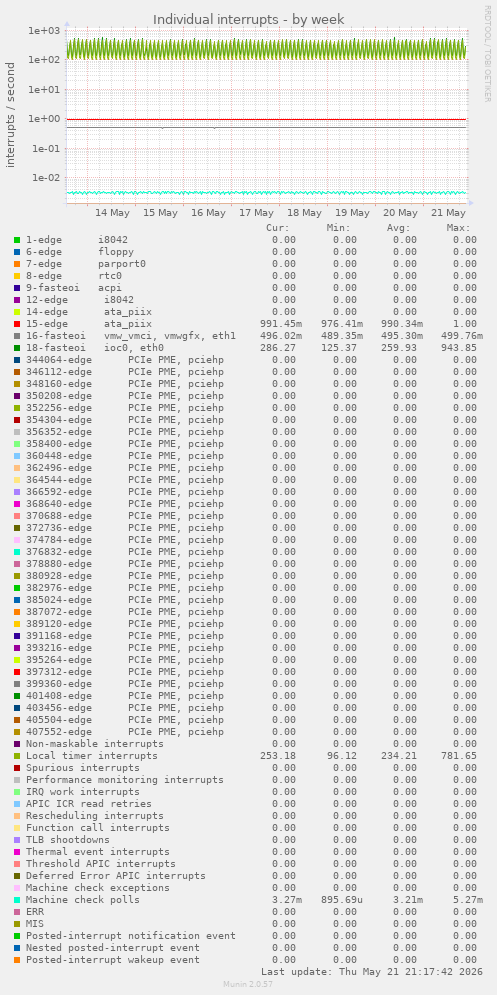
Task: Click the graph title Individual interrupts by week
Action: point(249,20)
